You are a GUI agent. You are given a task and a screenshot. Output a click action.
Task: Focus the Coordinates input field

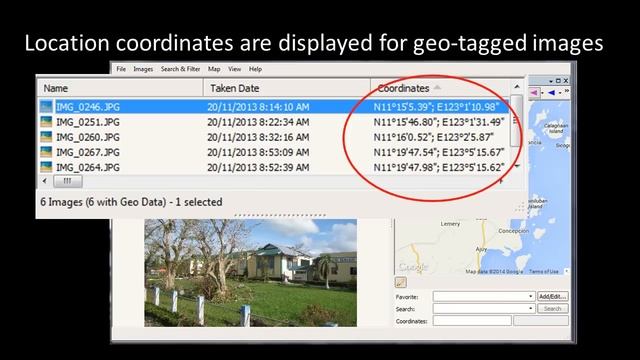click(472, 321)
